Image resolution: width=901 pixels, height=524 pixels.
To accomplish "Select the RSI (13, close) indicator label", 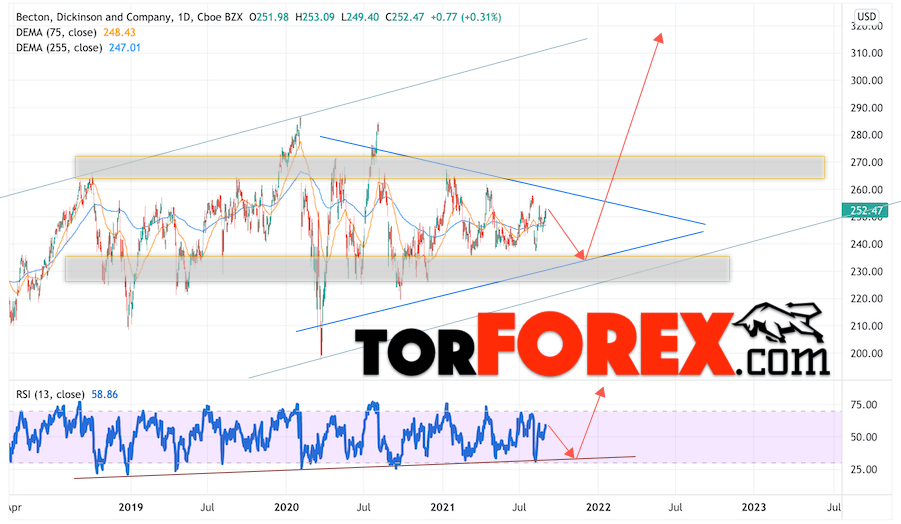I will (50, 394).
